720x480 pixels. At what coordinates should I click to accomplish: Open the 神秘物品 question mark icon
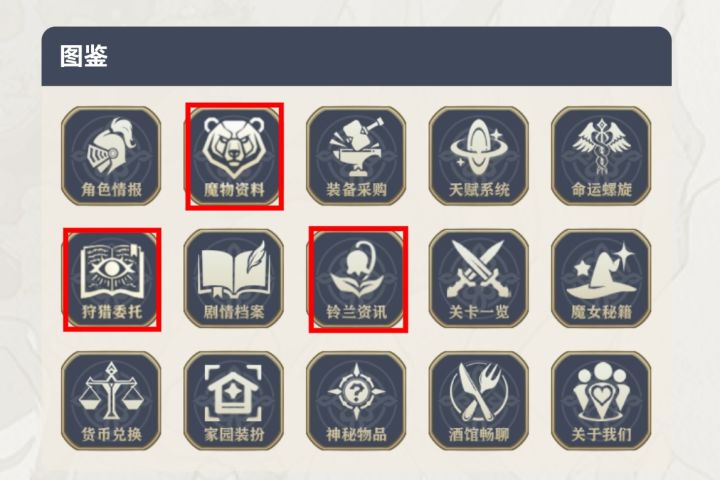[356, 401]
